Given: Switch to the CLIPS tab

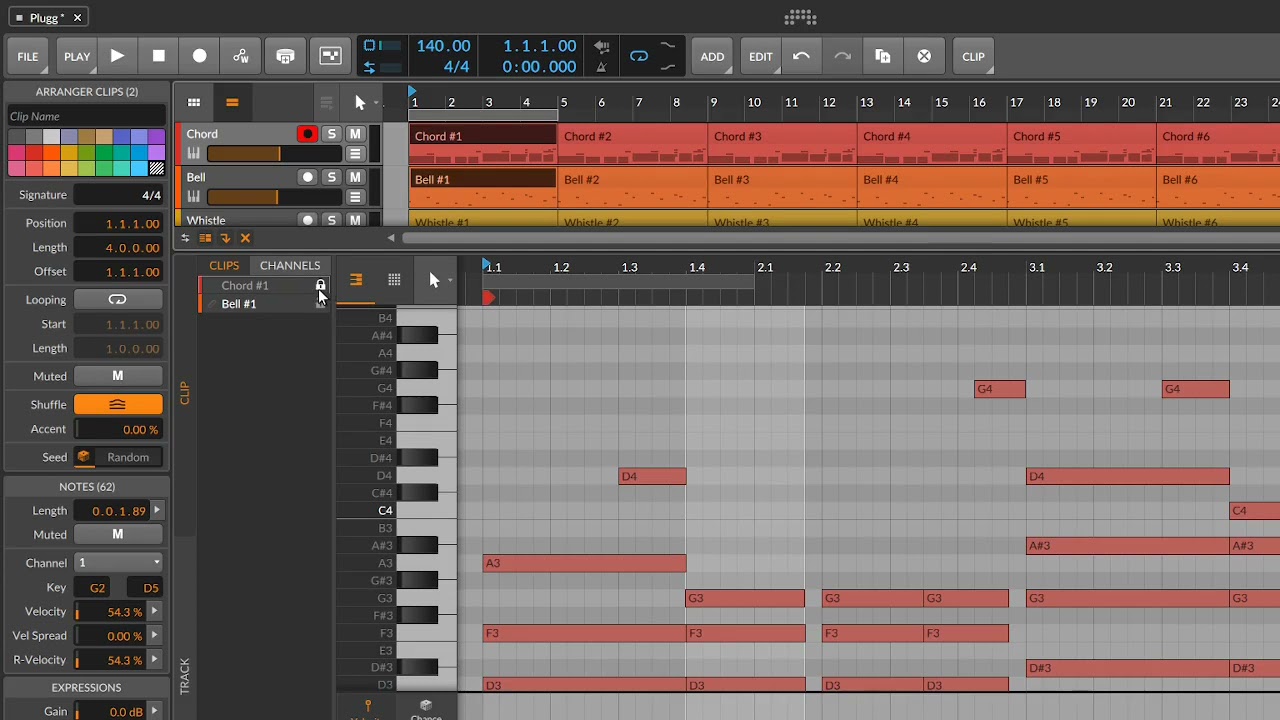Looking at the screenshot, I should 224,265.
